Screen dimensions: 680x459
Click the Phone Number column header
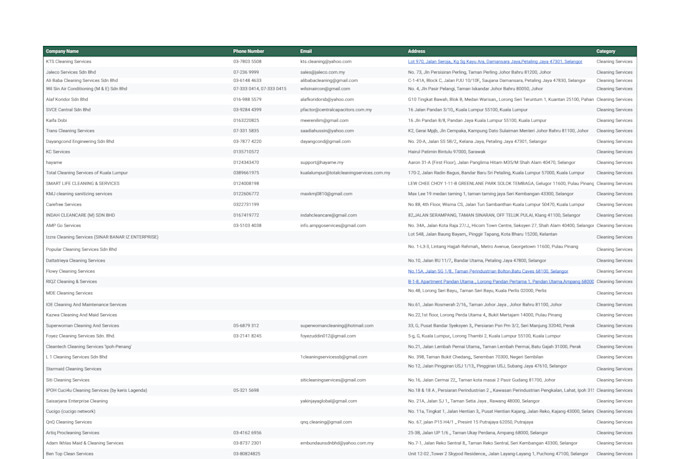click(248, 51)
